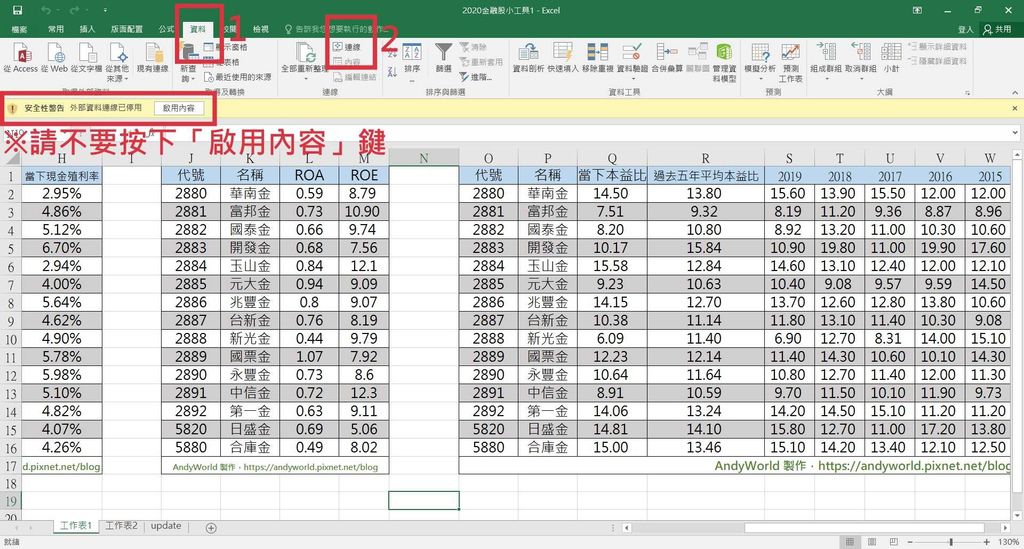Open 連線 connections in ribbon
Image resolution: width=1024 pixels, height=549 pixels.
coord(347,47)
